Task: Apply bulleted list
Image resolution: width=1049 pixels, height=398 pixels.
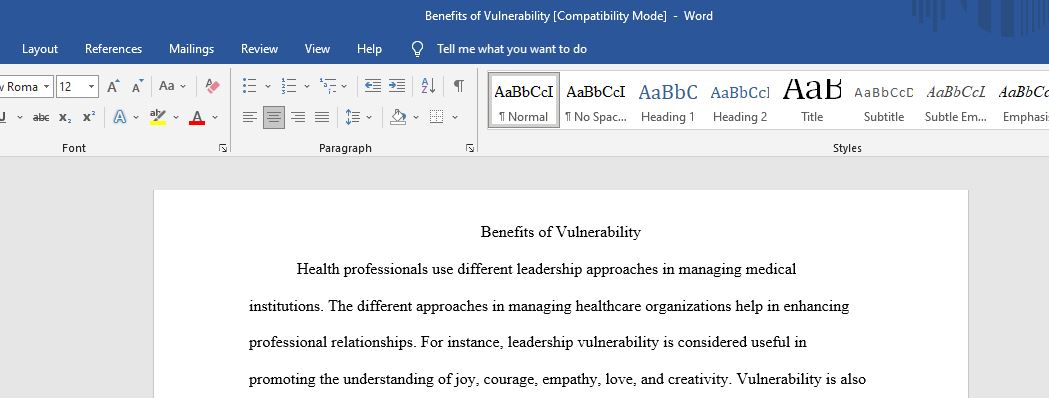Action: [250, 86]
